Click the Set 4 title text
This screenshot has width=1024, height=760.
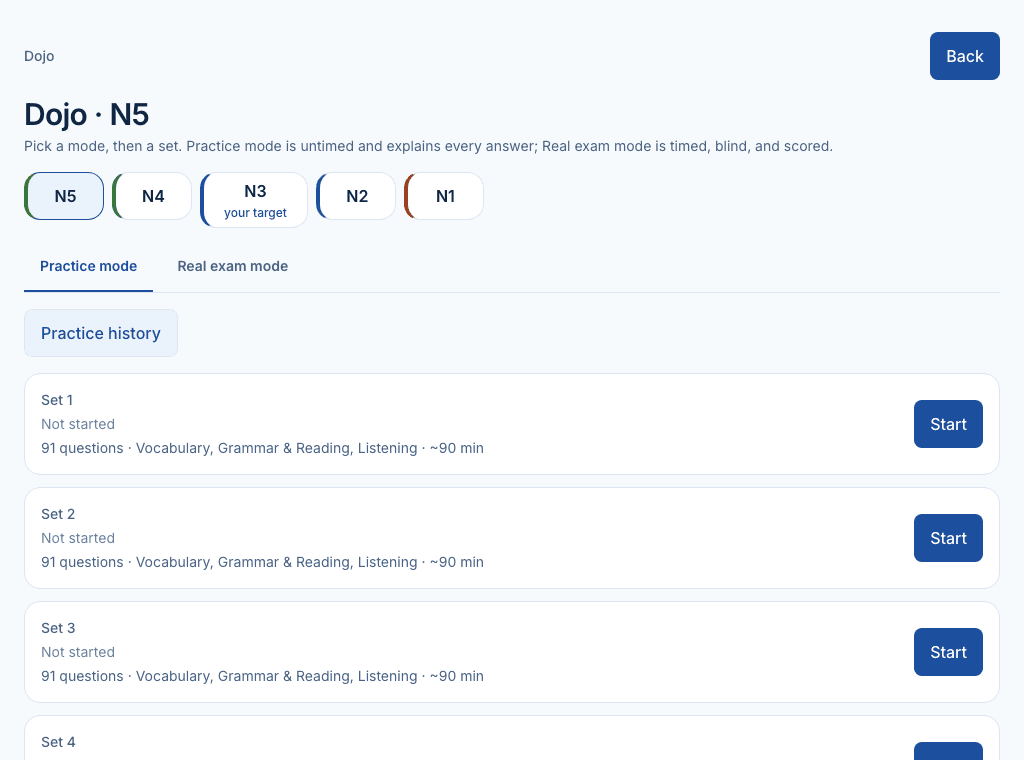(58, 742)
